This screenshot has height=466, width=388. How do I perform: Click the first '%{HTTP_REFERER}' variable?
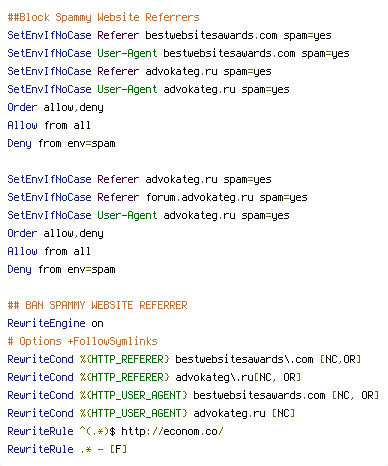[x=124, y=359]
